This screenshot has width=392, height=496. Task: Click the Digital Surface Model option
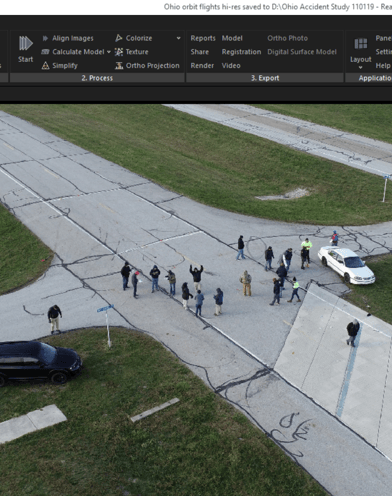point(302,52)
